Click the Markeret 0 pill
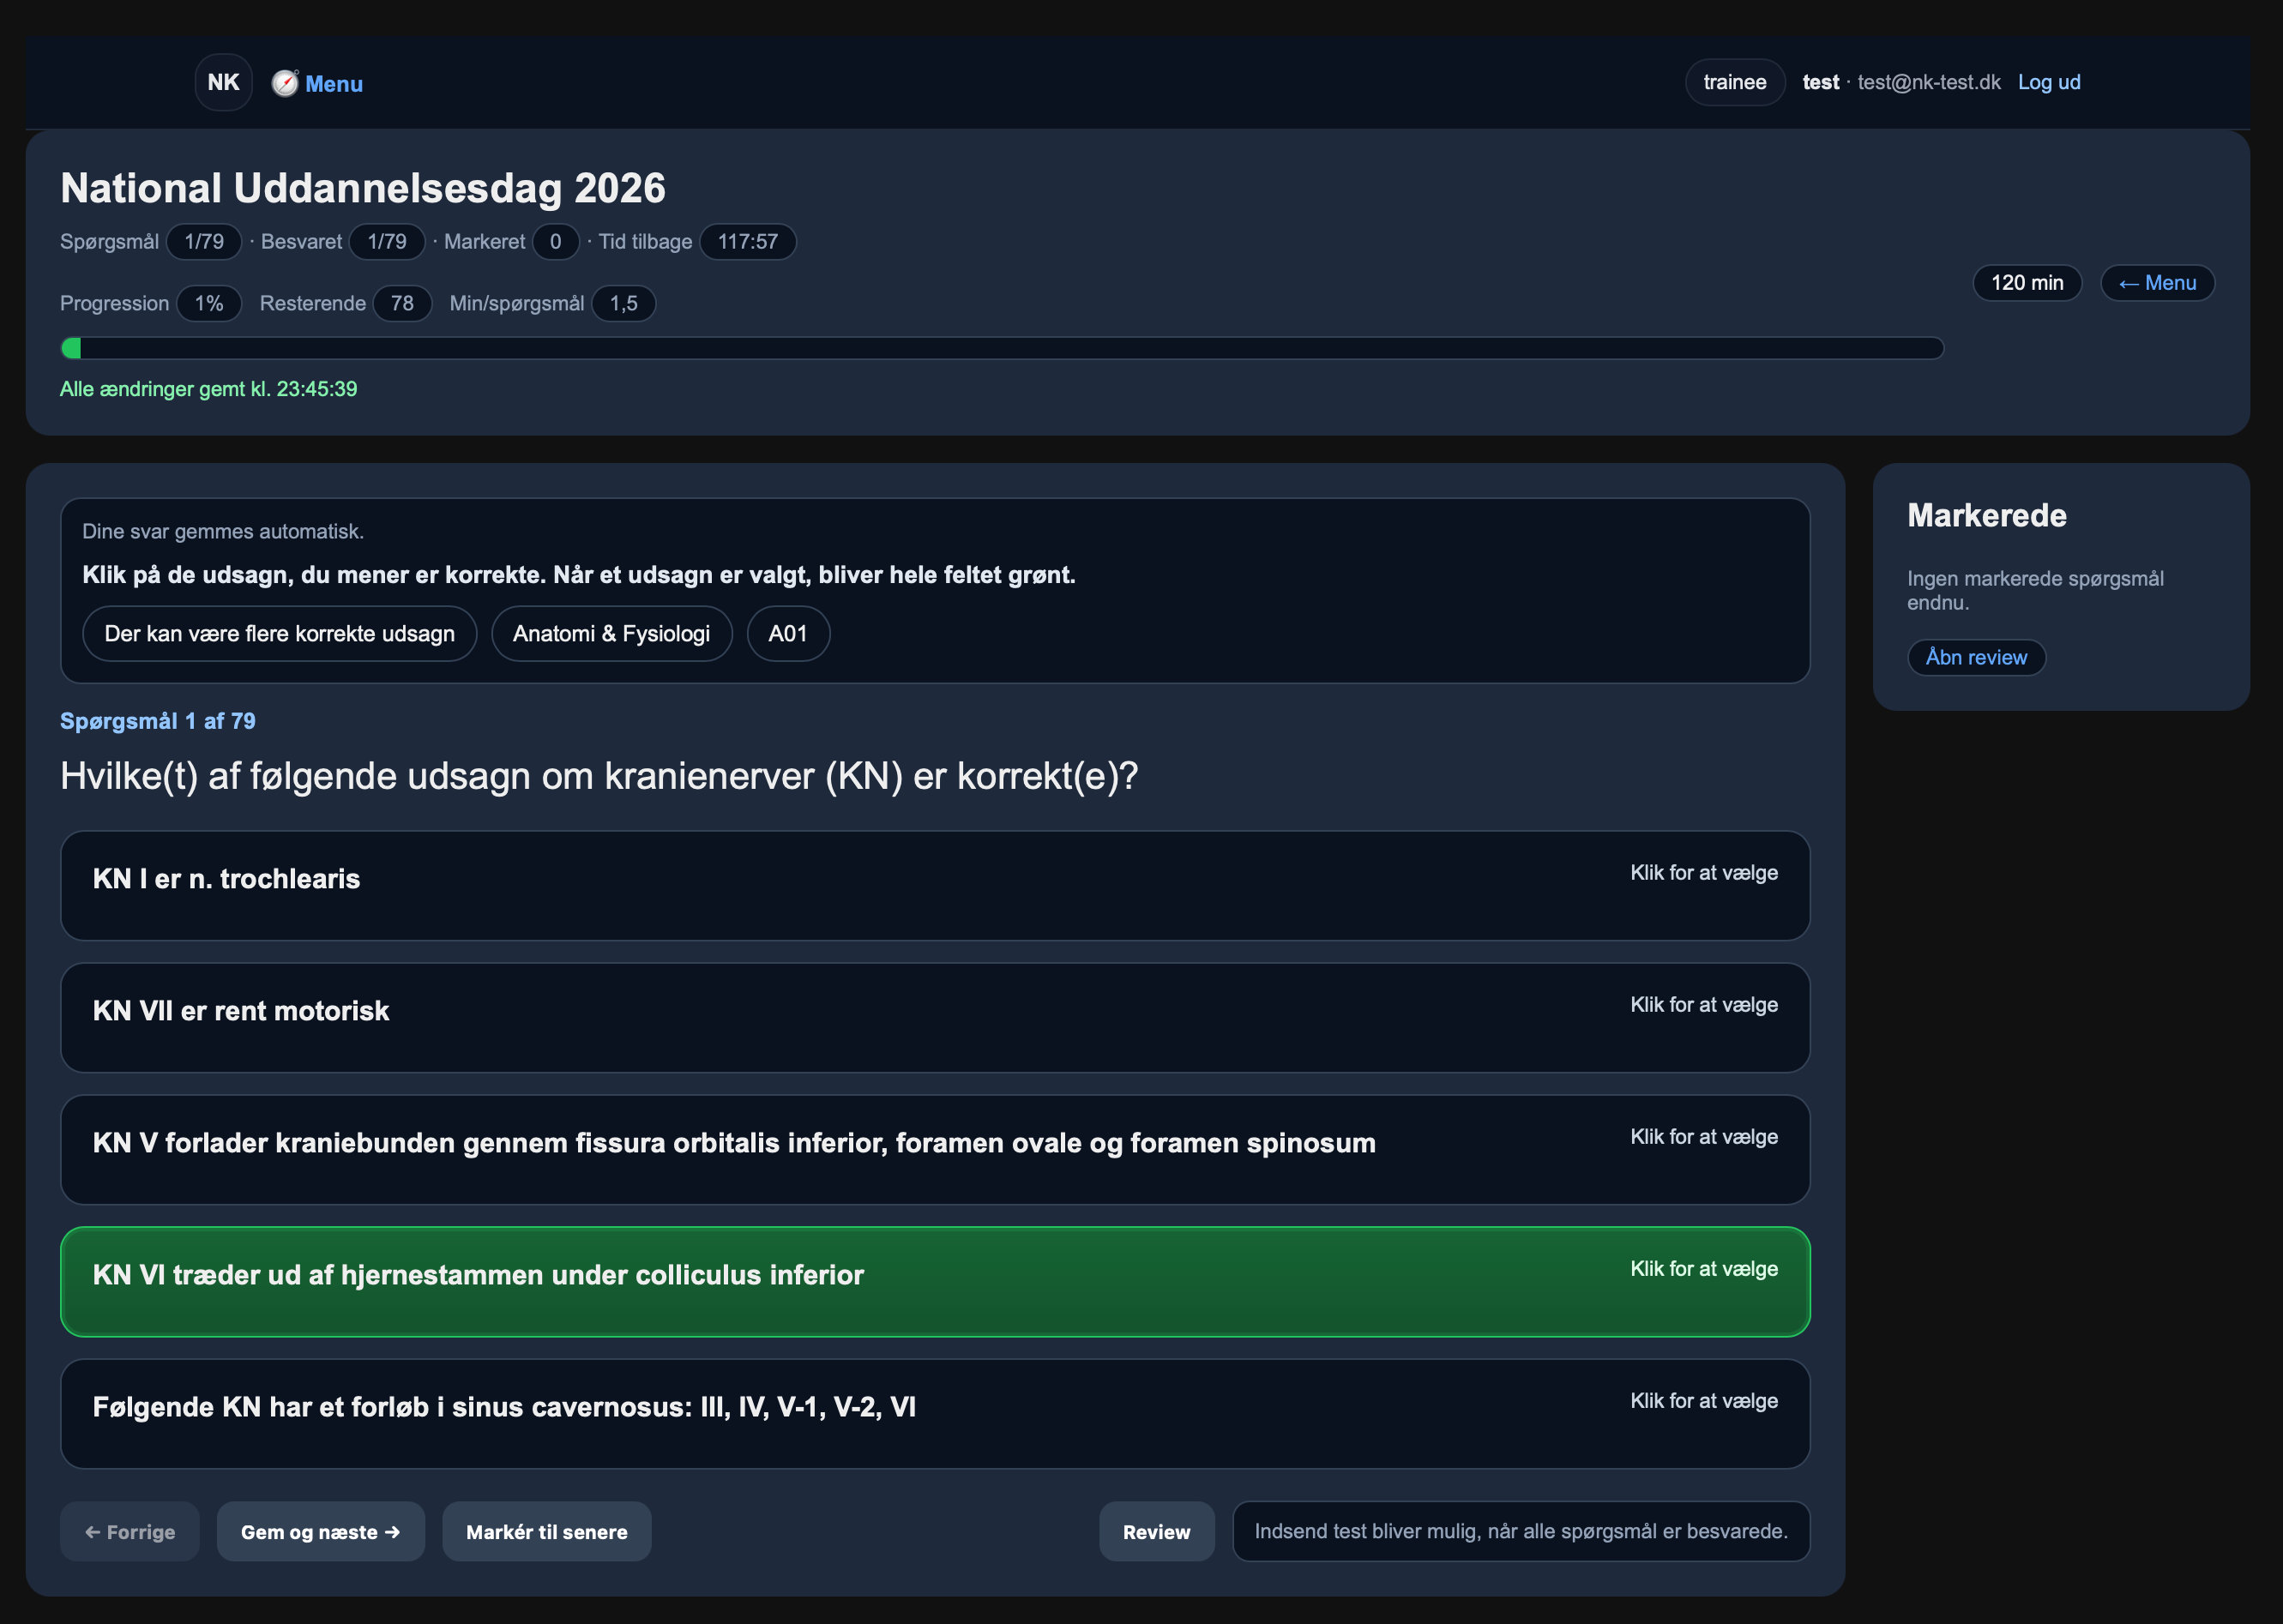 click(x=555, y=241)
